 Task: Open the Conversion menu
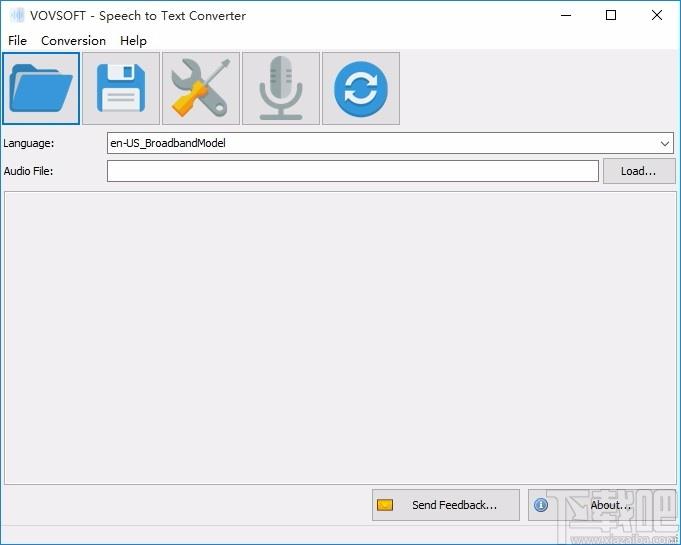pos(73,41)
